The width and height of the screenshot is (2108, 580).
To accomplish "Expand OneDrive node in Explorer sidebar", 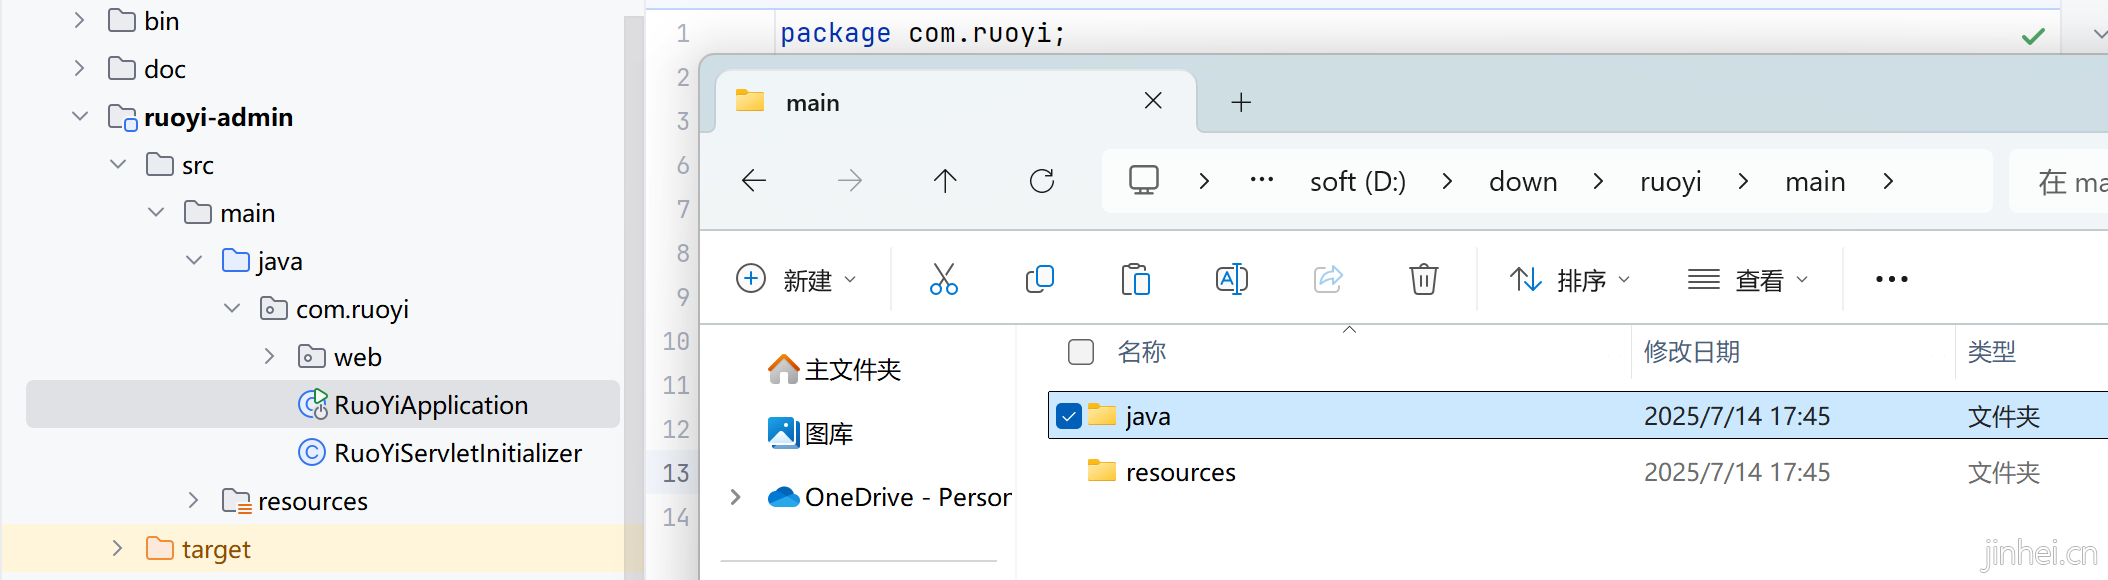I will (x=736, y=497).
